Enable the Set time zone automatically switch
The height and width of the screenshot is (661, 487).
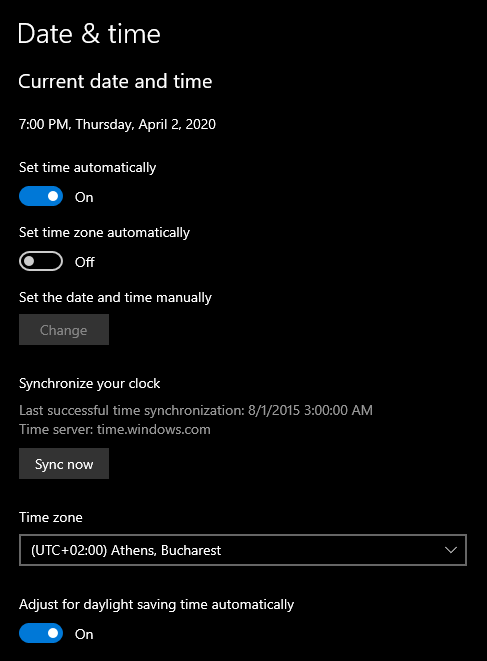point(41,261)
